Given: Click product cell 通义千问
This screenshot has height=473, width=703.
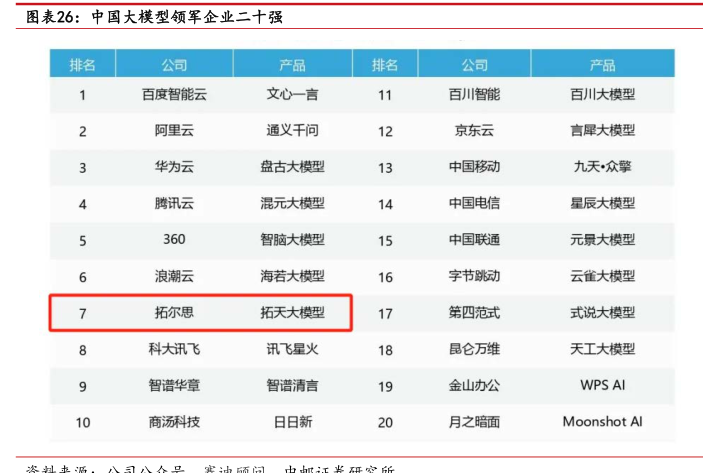Looking at the screenshot, I should pyautogui.click(x=292, y=131).
